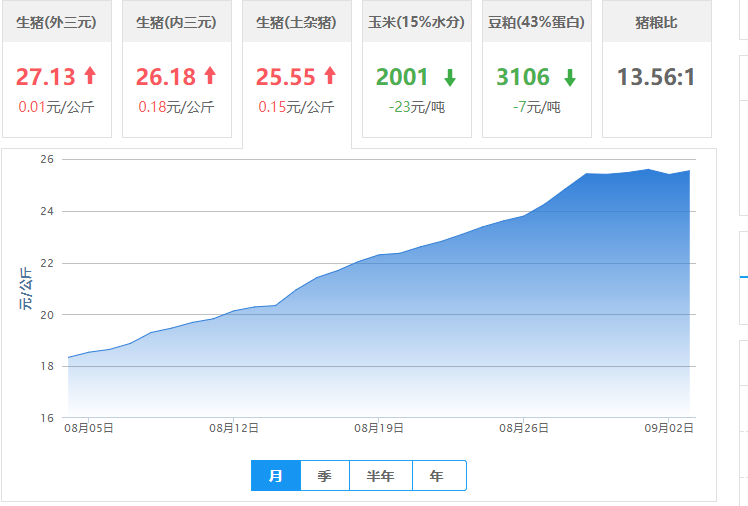Viewport: 748px width, 506px height.
Task: Click the 22 y-axis tick label
Action: click(47, 263)
